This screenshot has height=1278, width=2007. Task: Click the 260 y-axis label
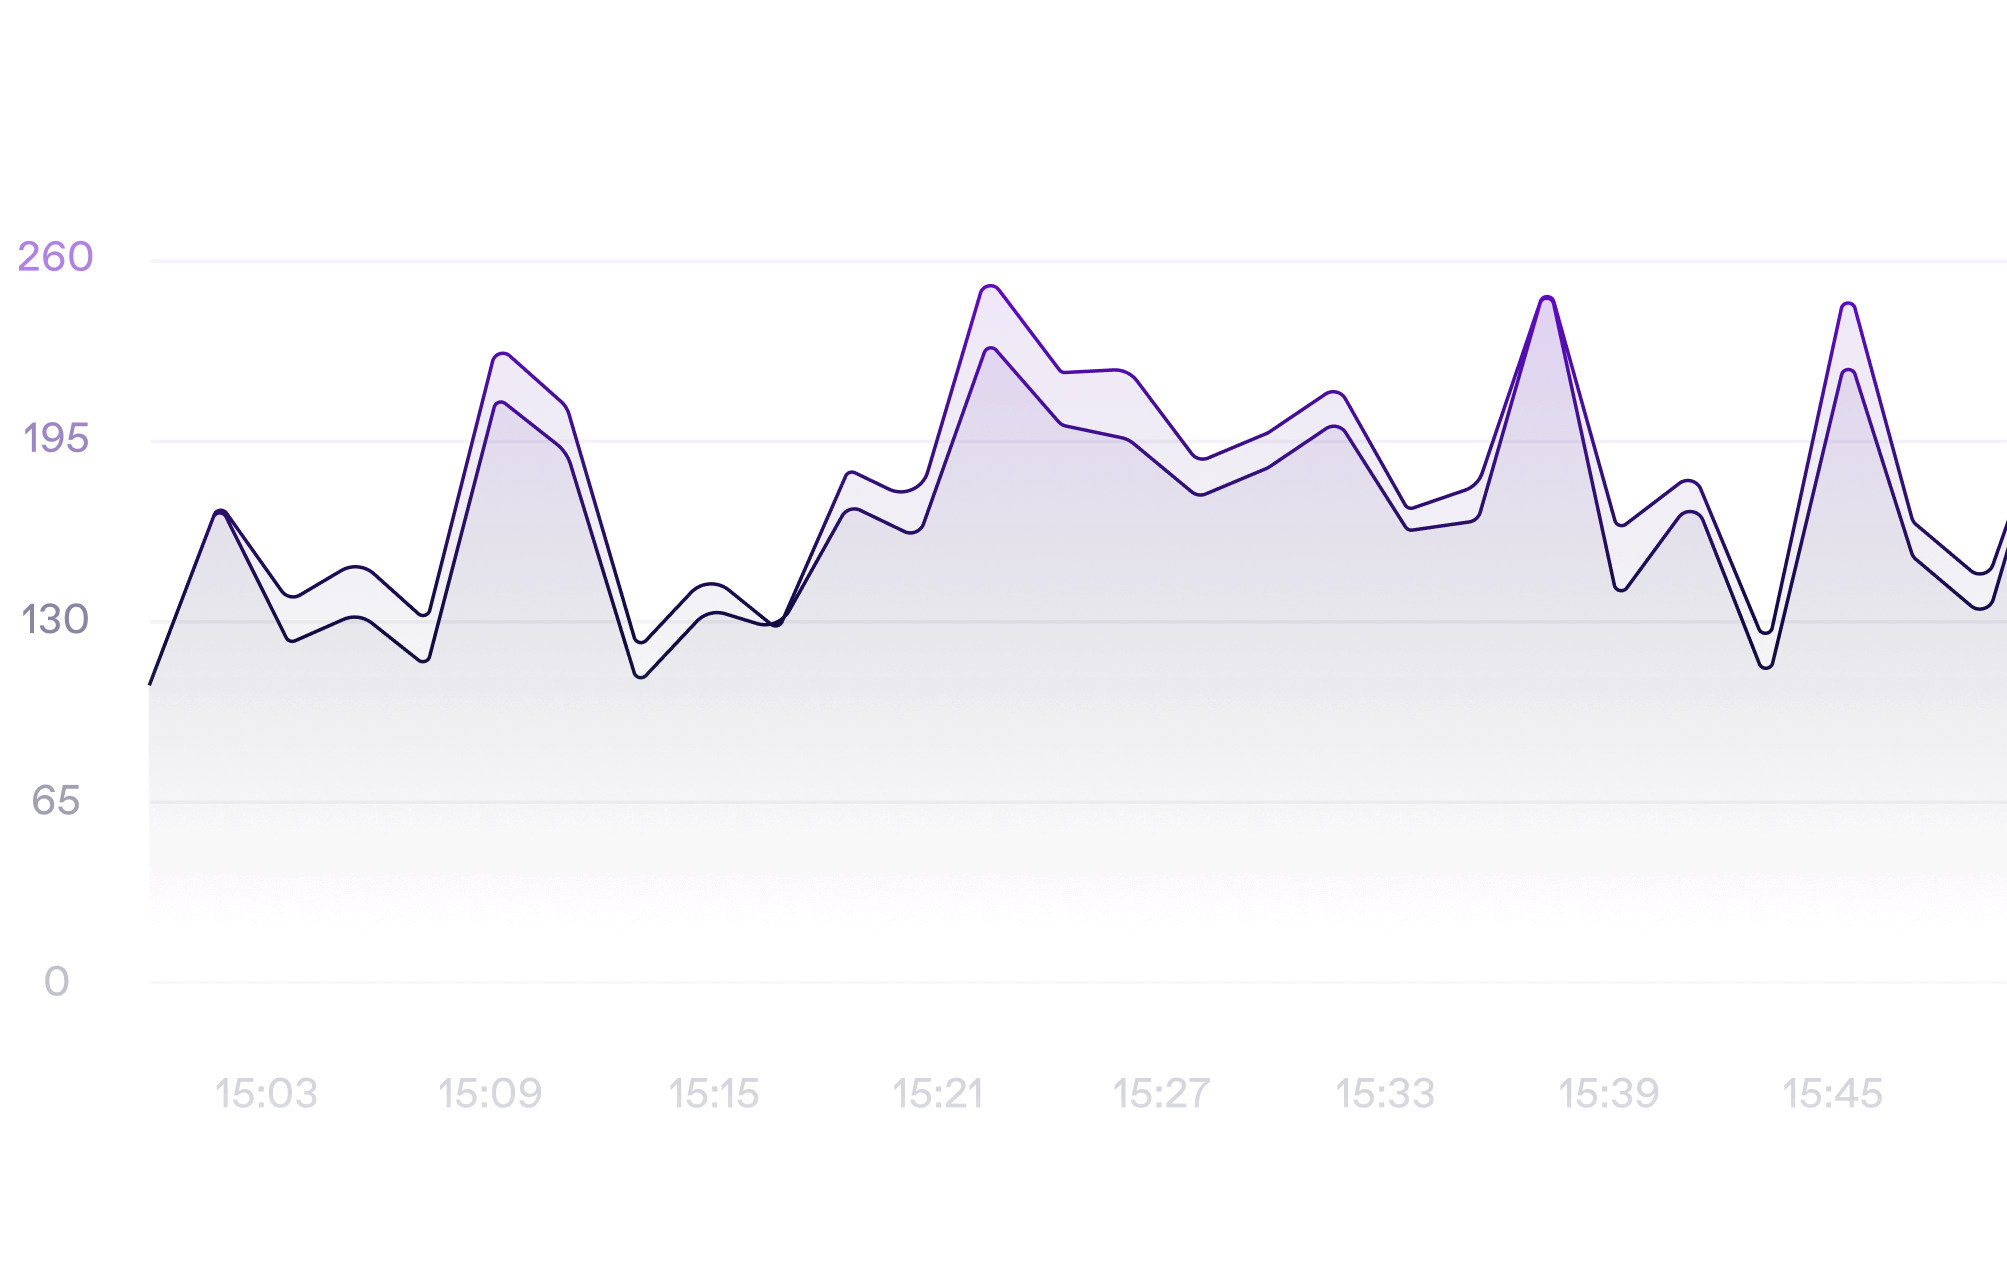point(56,258)
